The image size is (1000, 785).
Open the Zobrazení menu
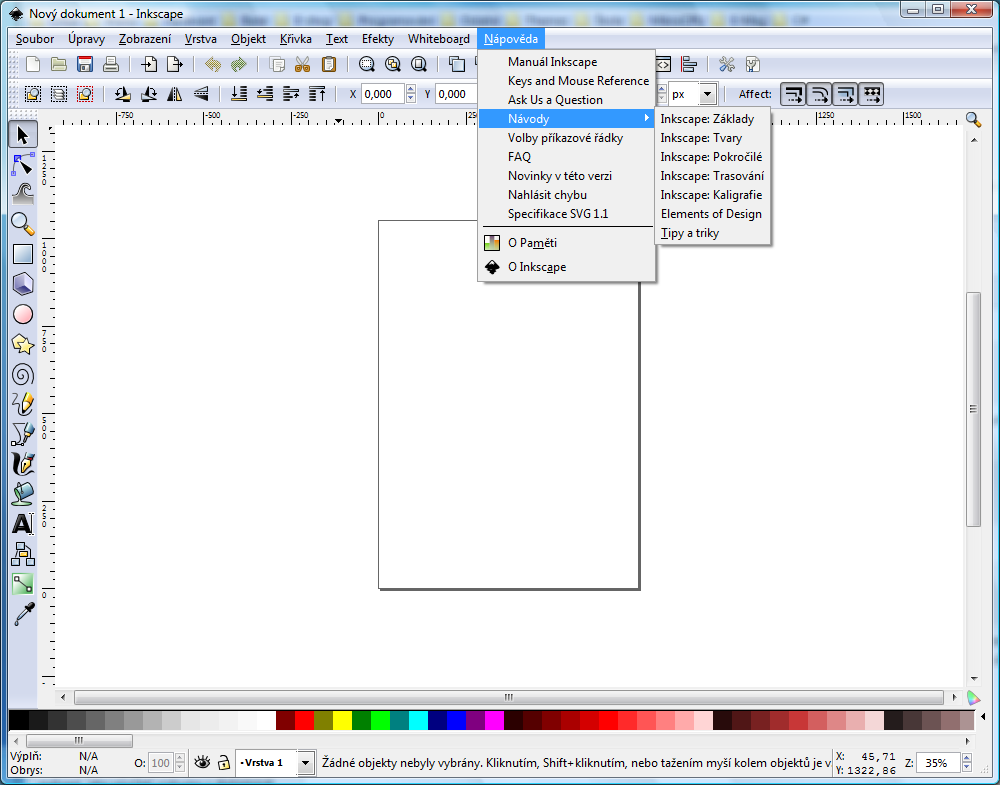pyautogui.click(x=145, y=39)
